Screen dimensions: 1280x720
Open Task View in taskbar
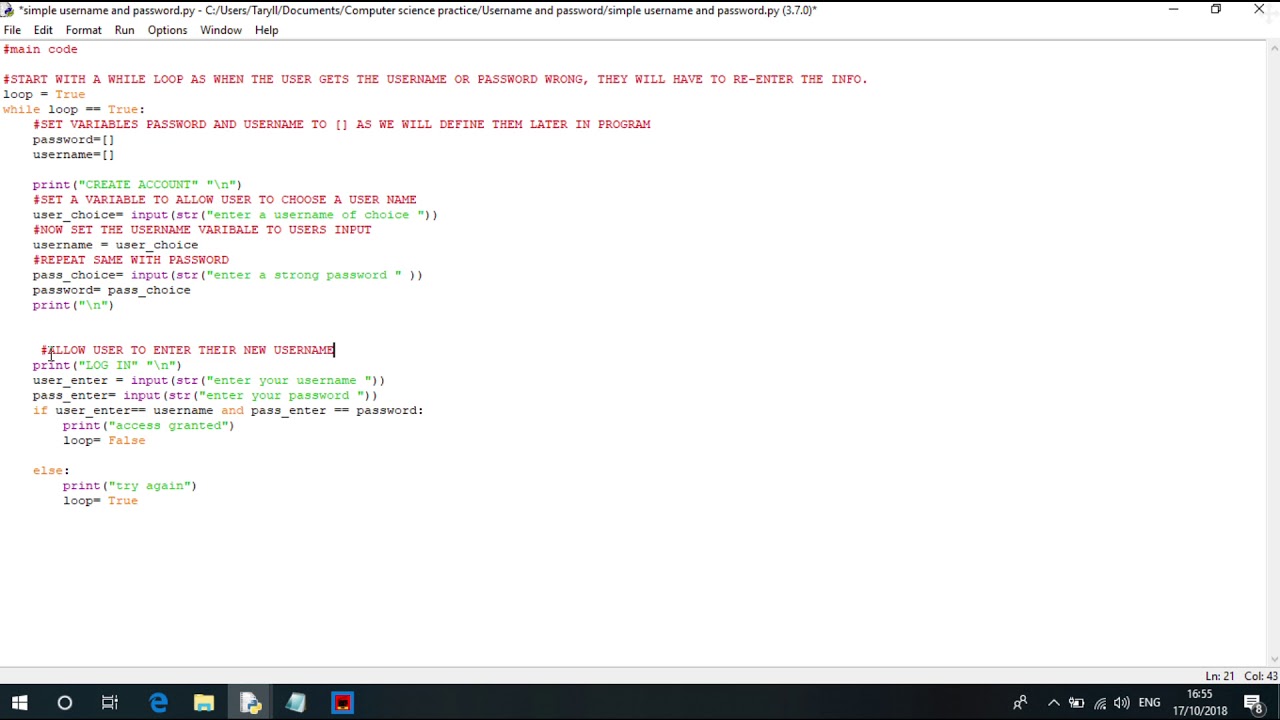tap(110, 703)
